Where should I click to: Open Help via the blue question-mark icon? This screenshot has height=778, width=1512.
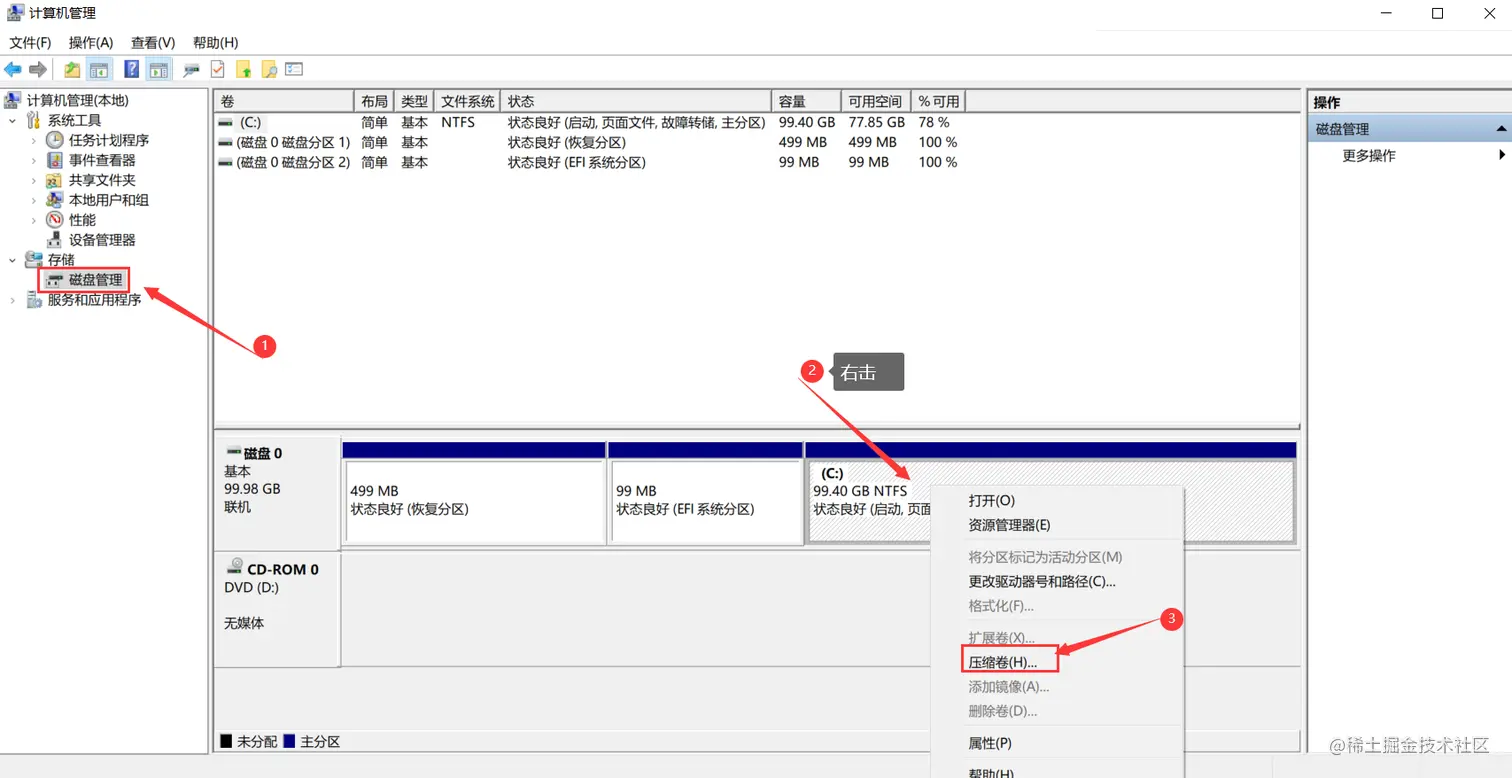[x=131, y=69]
